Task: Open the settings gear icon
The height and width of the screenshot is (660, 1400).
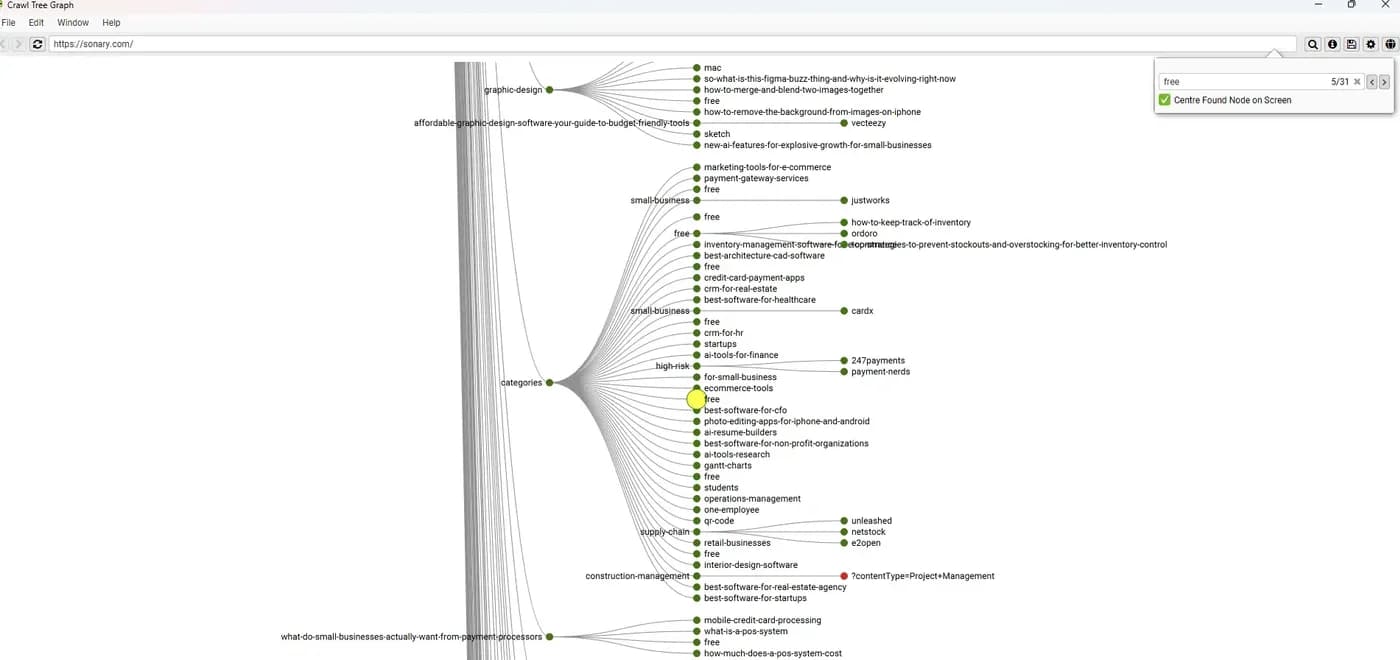Action: click(x=1371, y=44)
